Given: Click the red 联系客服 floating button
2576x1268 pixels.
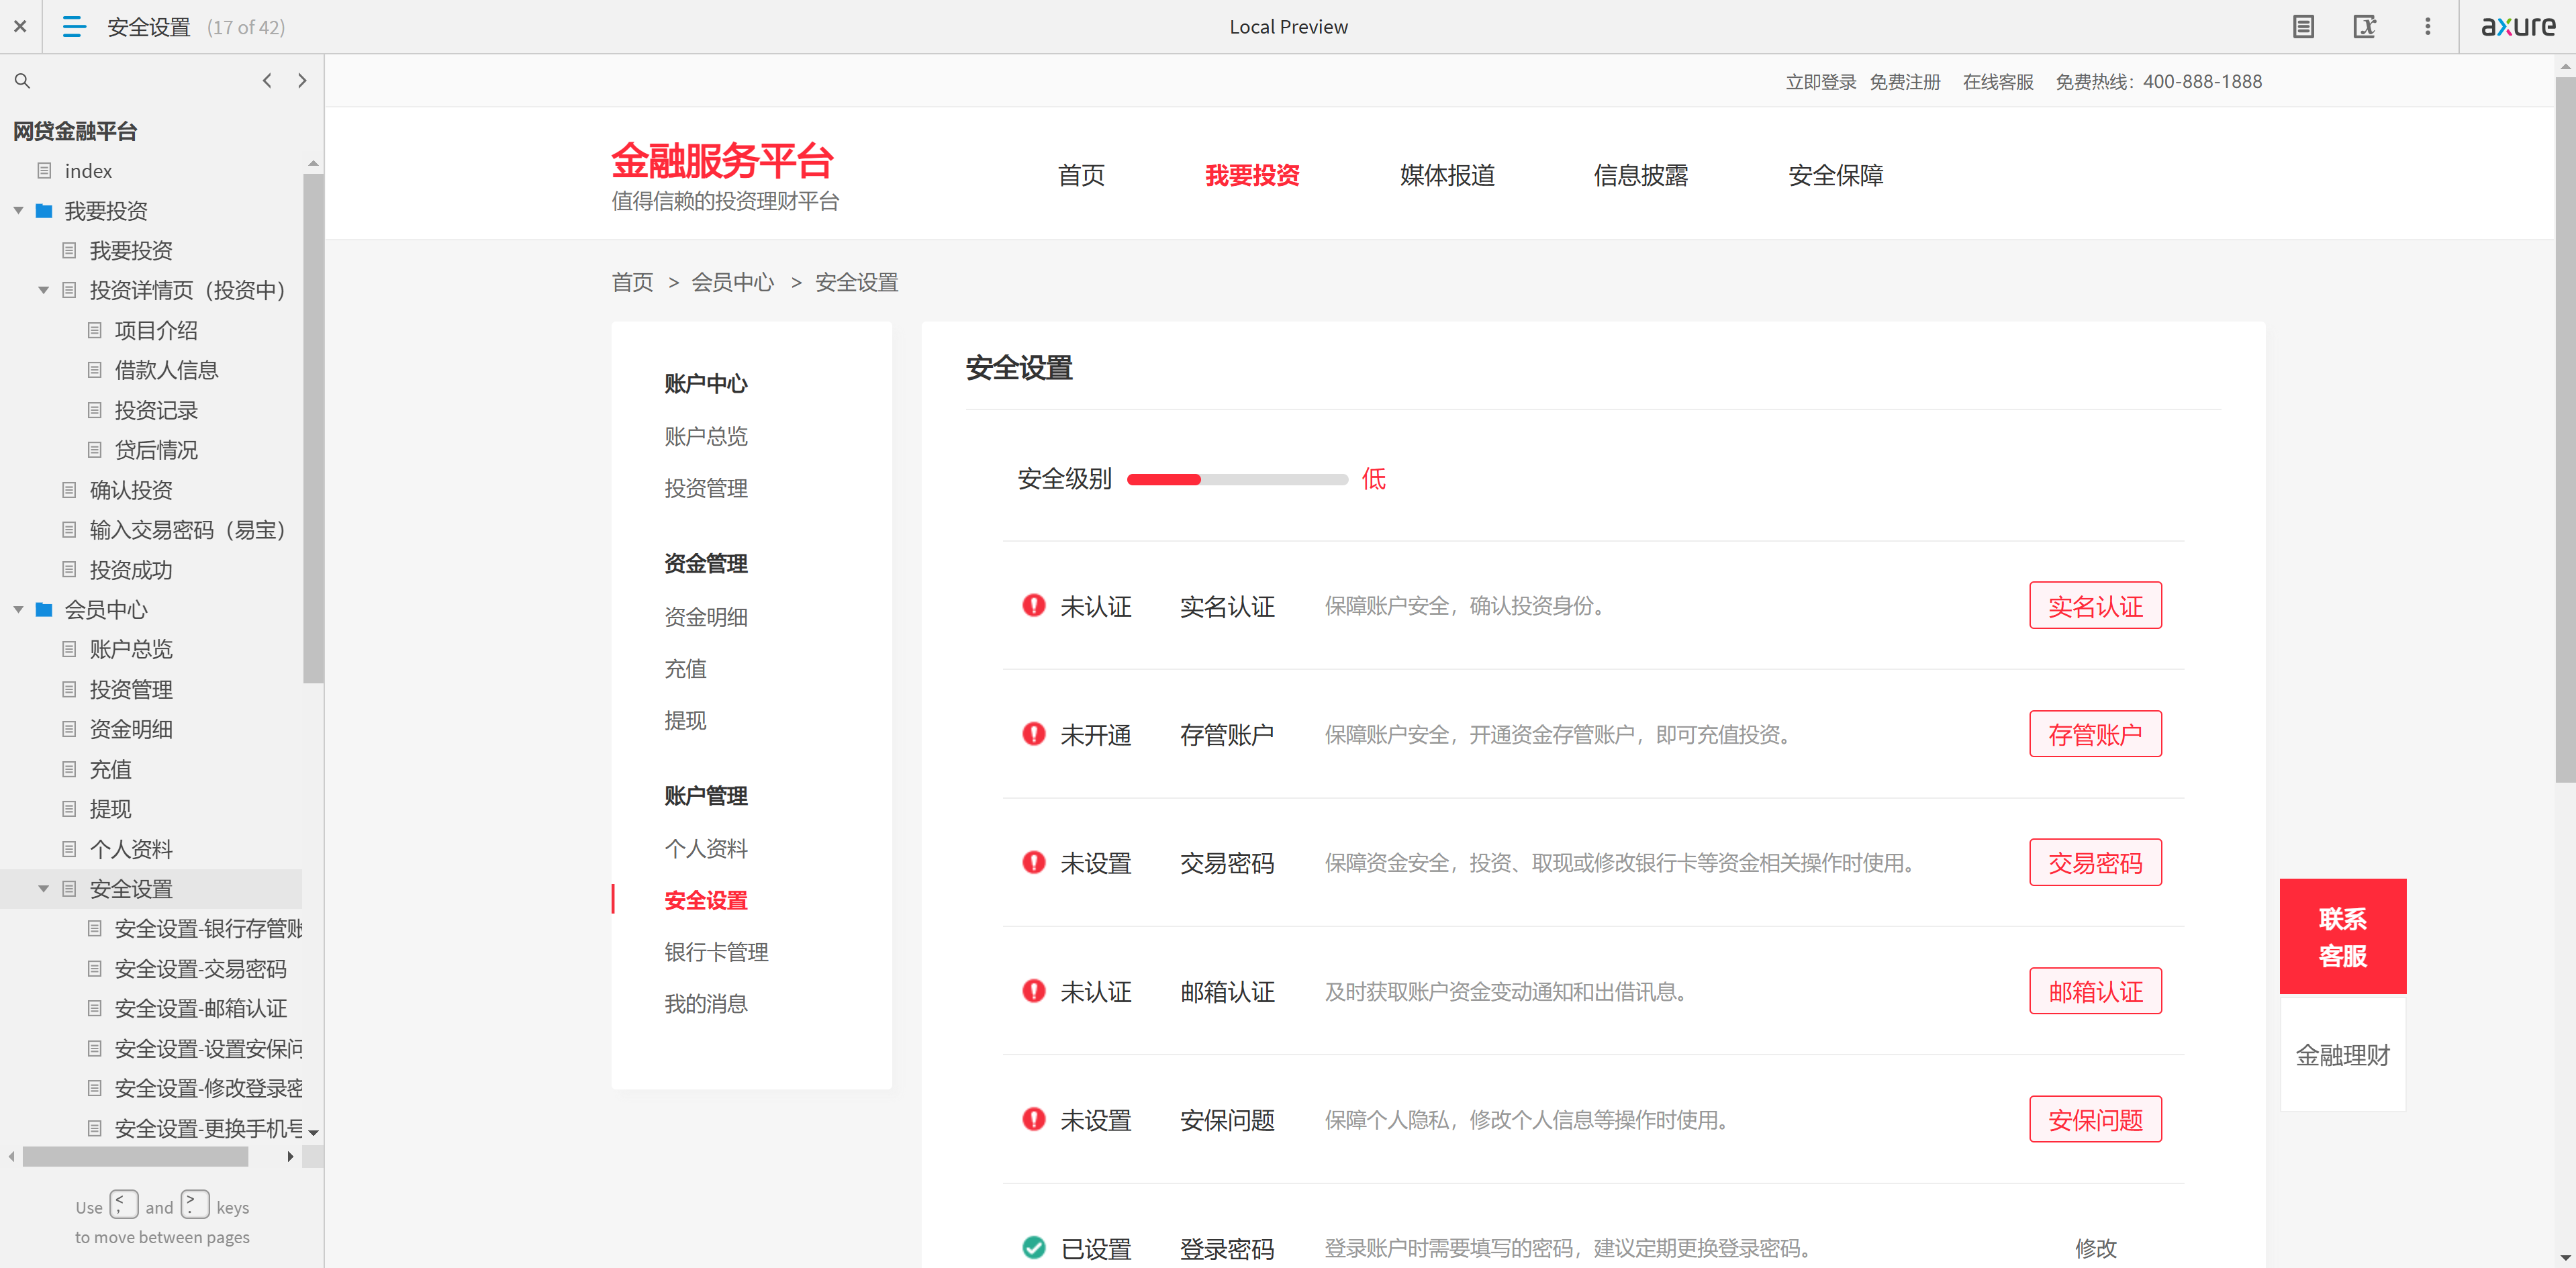Looking at the screenshot, I should (2342, 937).
